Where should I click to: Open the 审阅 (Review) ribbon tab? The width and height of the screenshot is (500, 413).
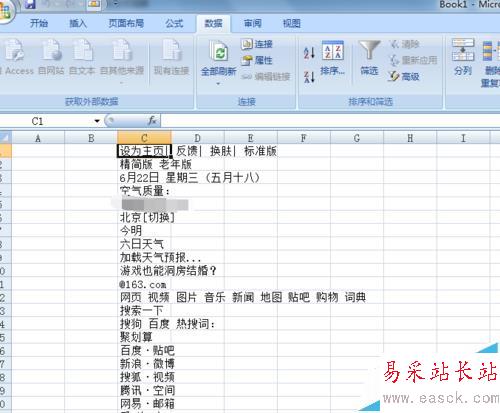point(252,23)
